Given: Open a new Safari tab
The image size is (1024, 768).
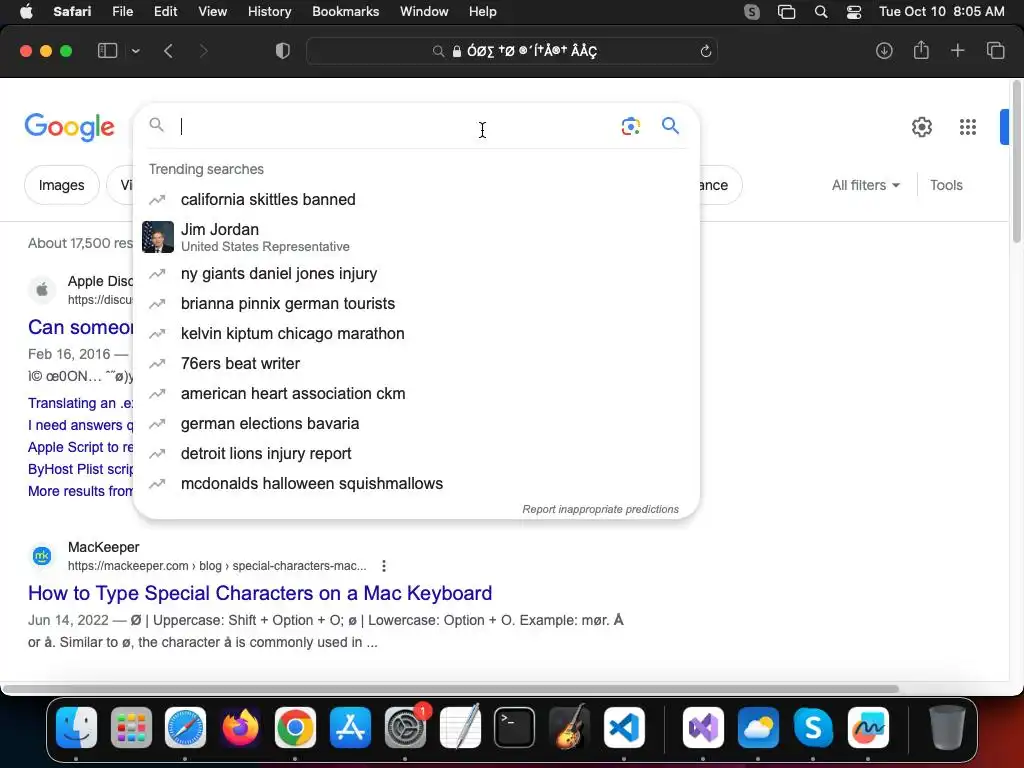Looking at the screenshot, I should (957, 51).
